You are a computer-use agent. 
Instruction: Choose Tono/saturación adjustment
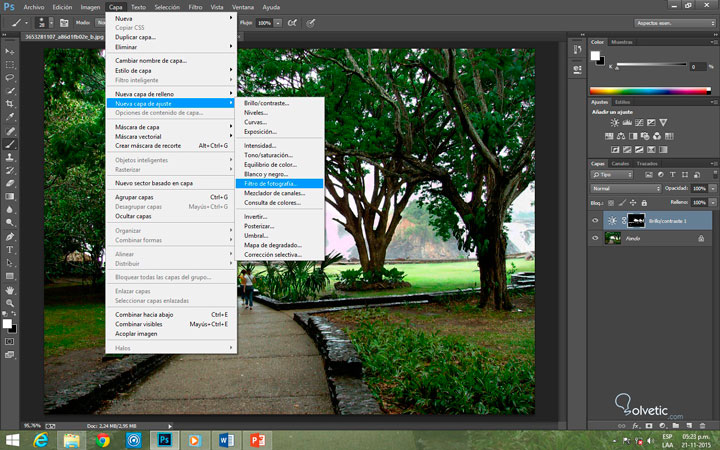click(279, 155)
